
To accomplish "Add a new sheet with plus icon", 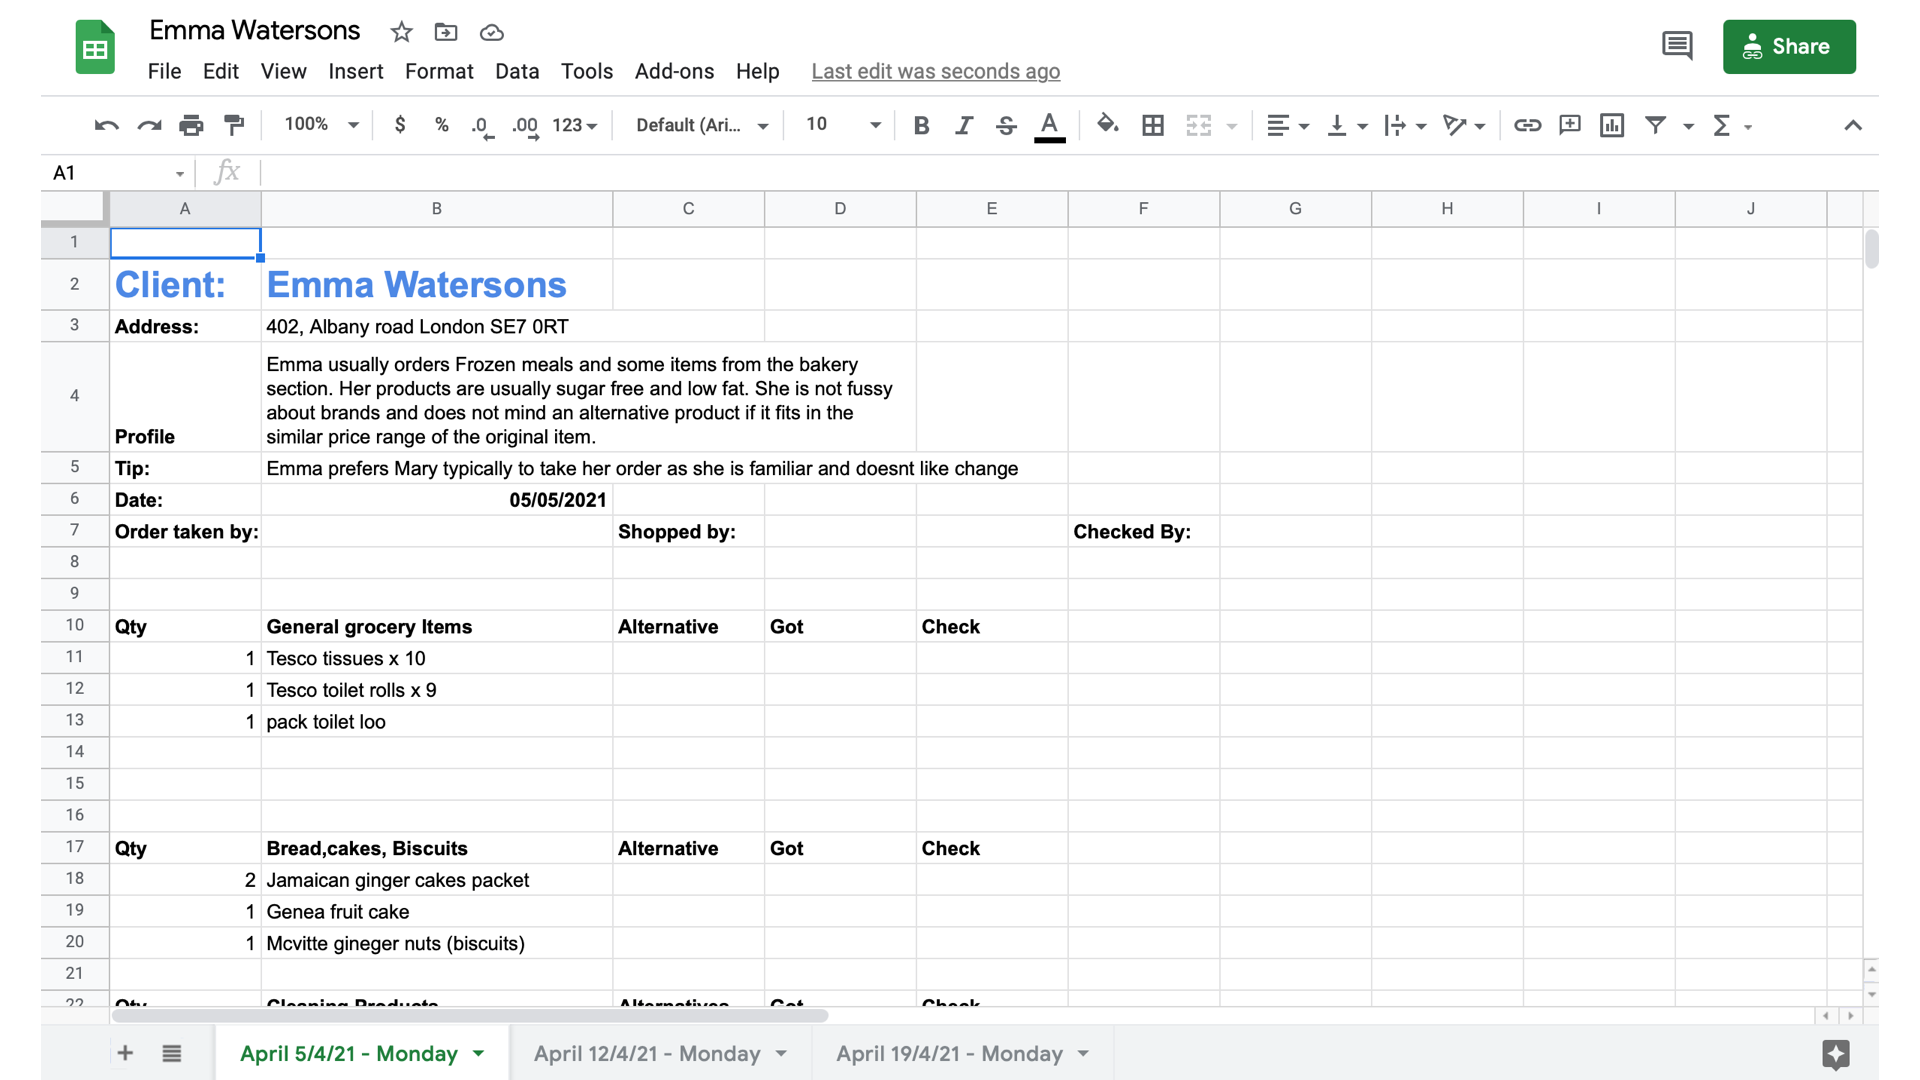I will coord(125,1053).
